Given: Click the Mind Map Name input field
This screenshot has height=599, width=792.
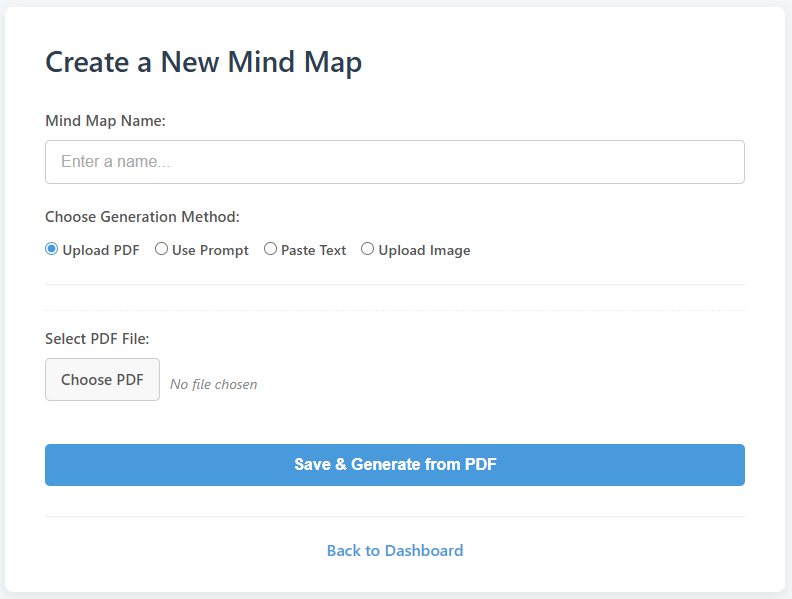Looking at the screenshot, I should pos(394,162).
